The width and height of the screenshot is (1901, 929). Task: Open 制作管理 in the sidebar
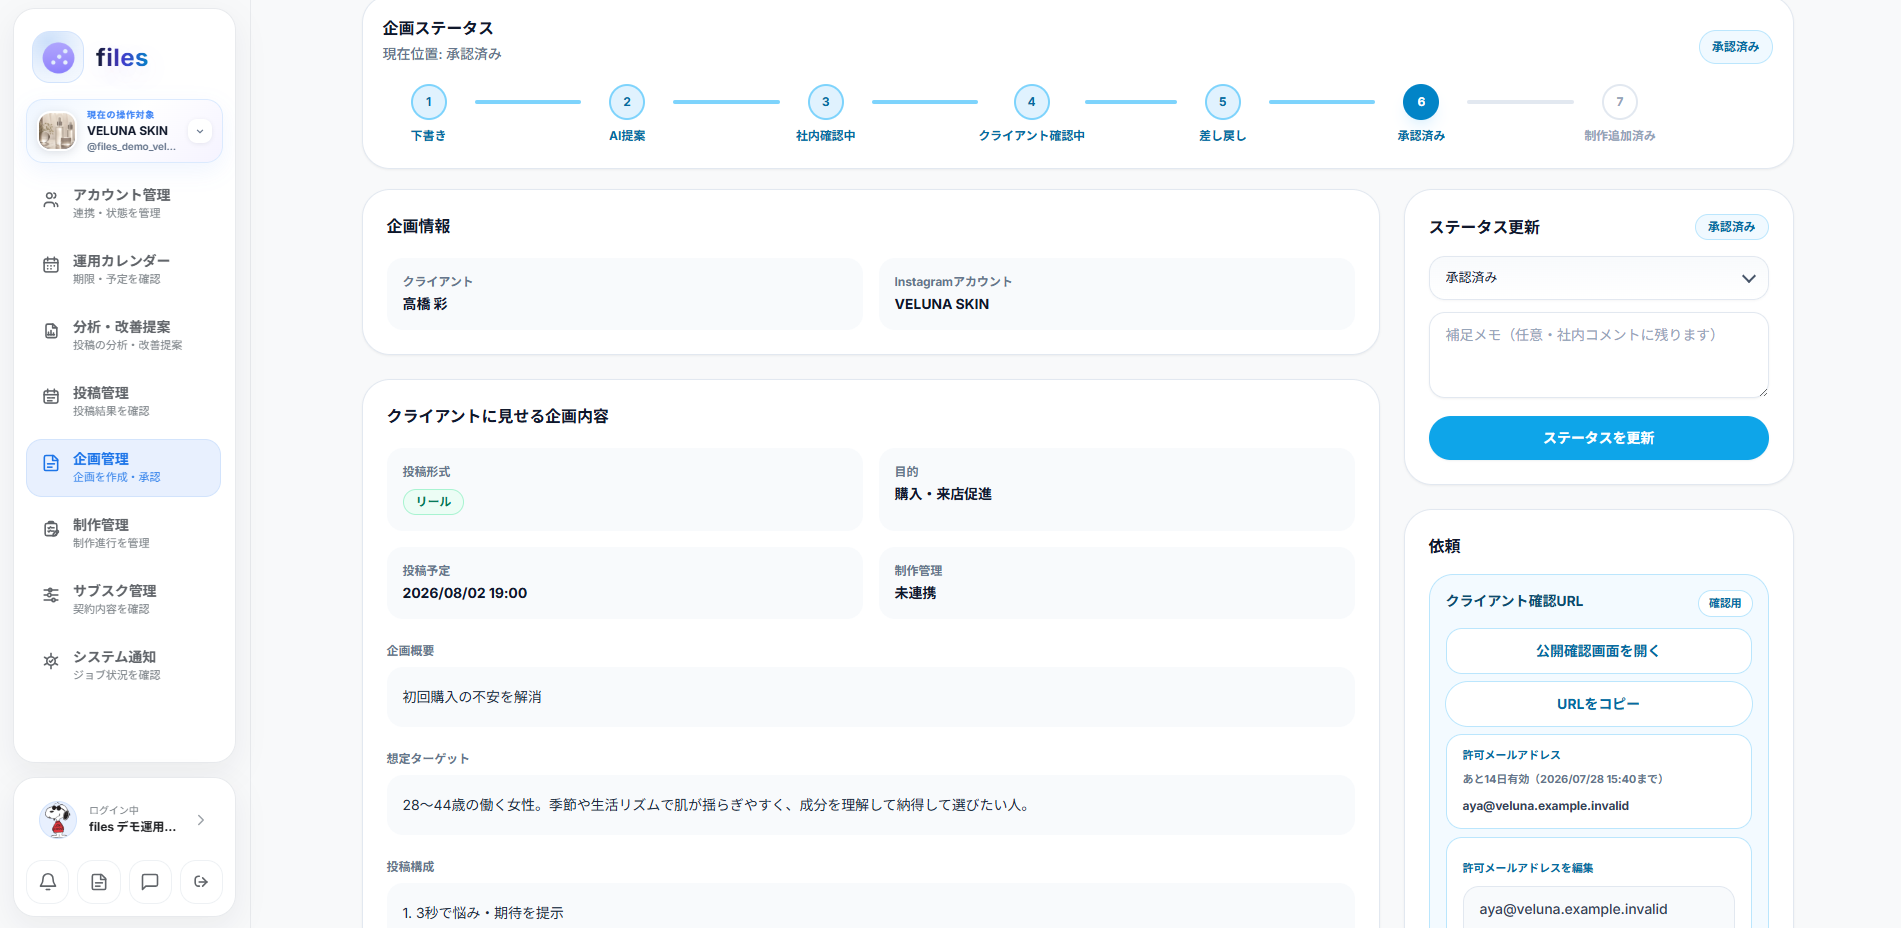point(123,533)
